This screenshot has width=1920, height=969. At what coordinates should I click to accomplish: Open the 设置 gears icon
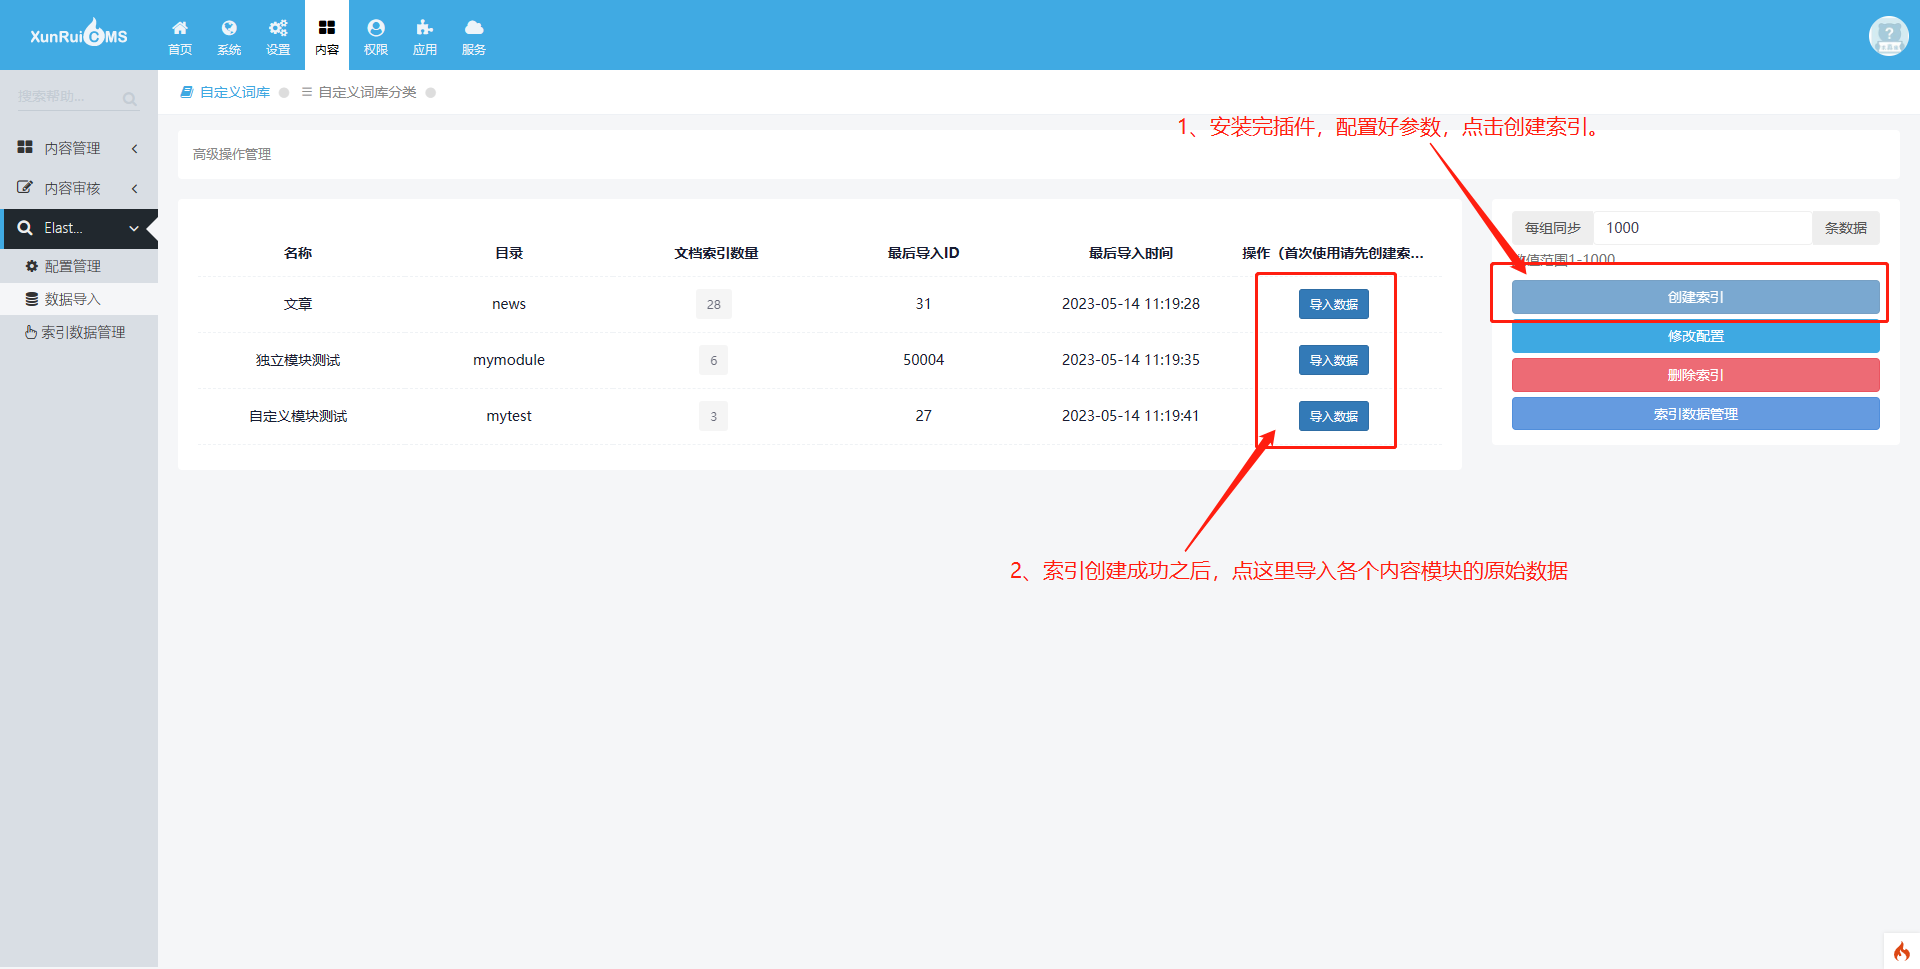click(x=278, y=28)
